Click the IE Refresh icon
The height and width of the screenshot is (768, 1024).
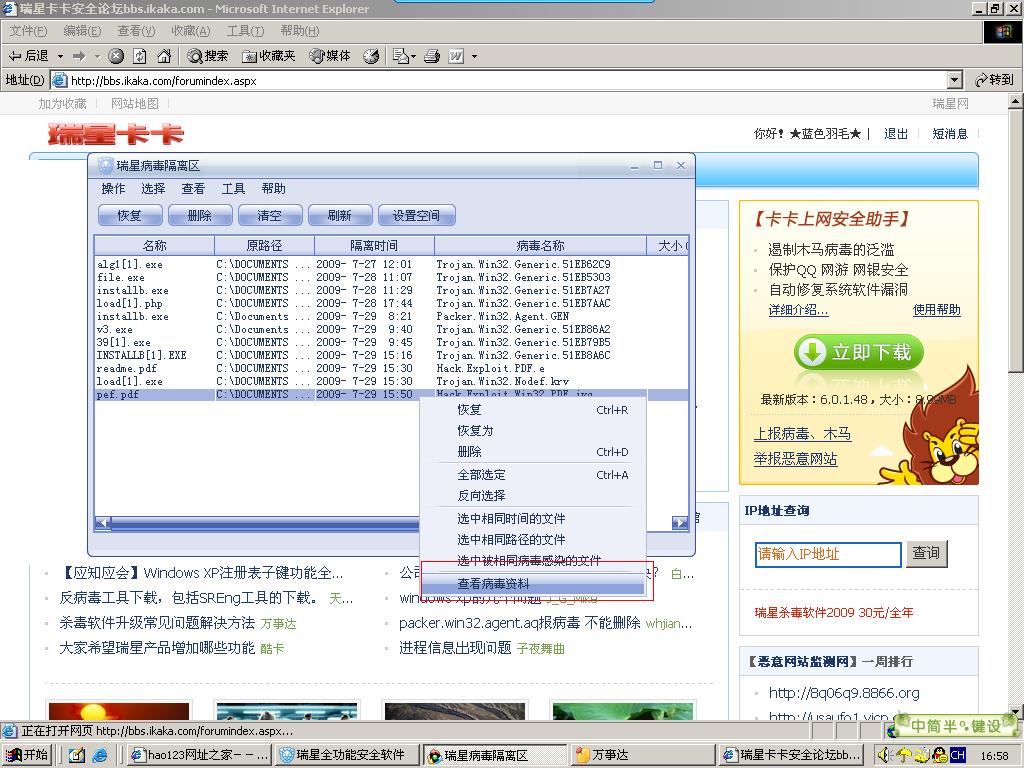(140, 56)
